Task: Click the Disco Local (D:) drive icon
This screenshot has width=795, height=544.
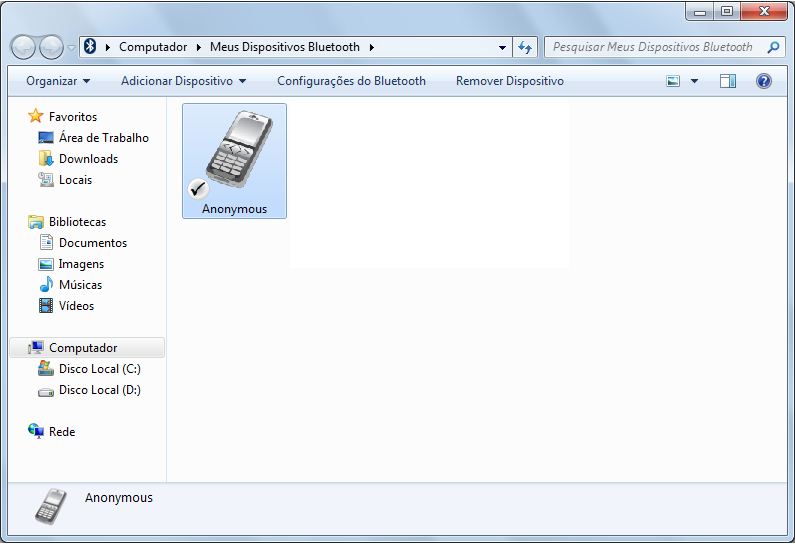Action: 46,392
